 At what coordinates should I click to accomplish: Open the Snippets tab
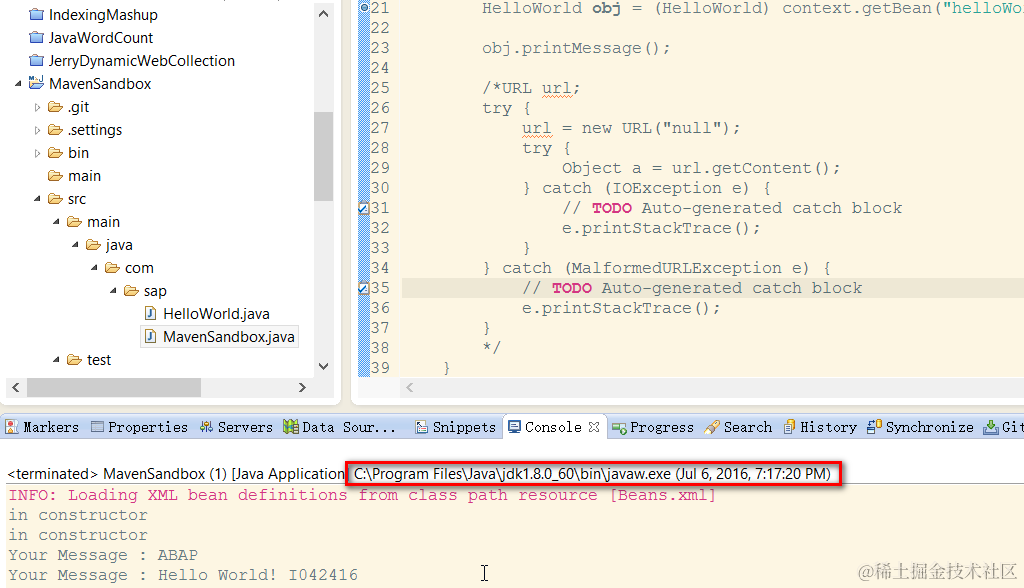[x=456, y=427]
